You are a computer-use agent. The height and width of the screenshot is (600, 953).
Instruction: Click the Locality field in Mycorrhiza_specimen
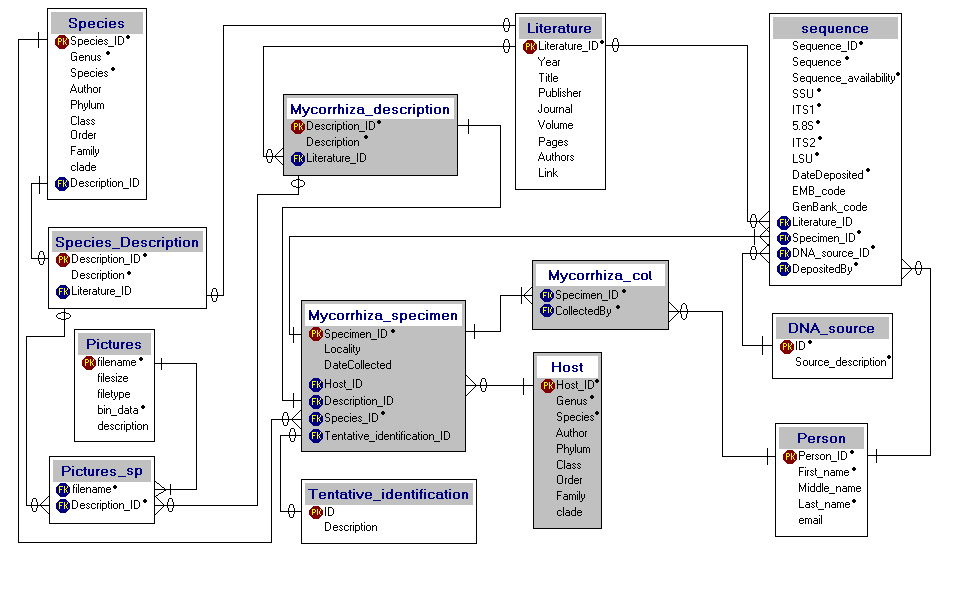342,350
